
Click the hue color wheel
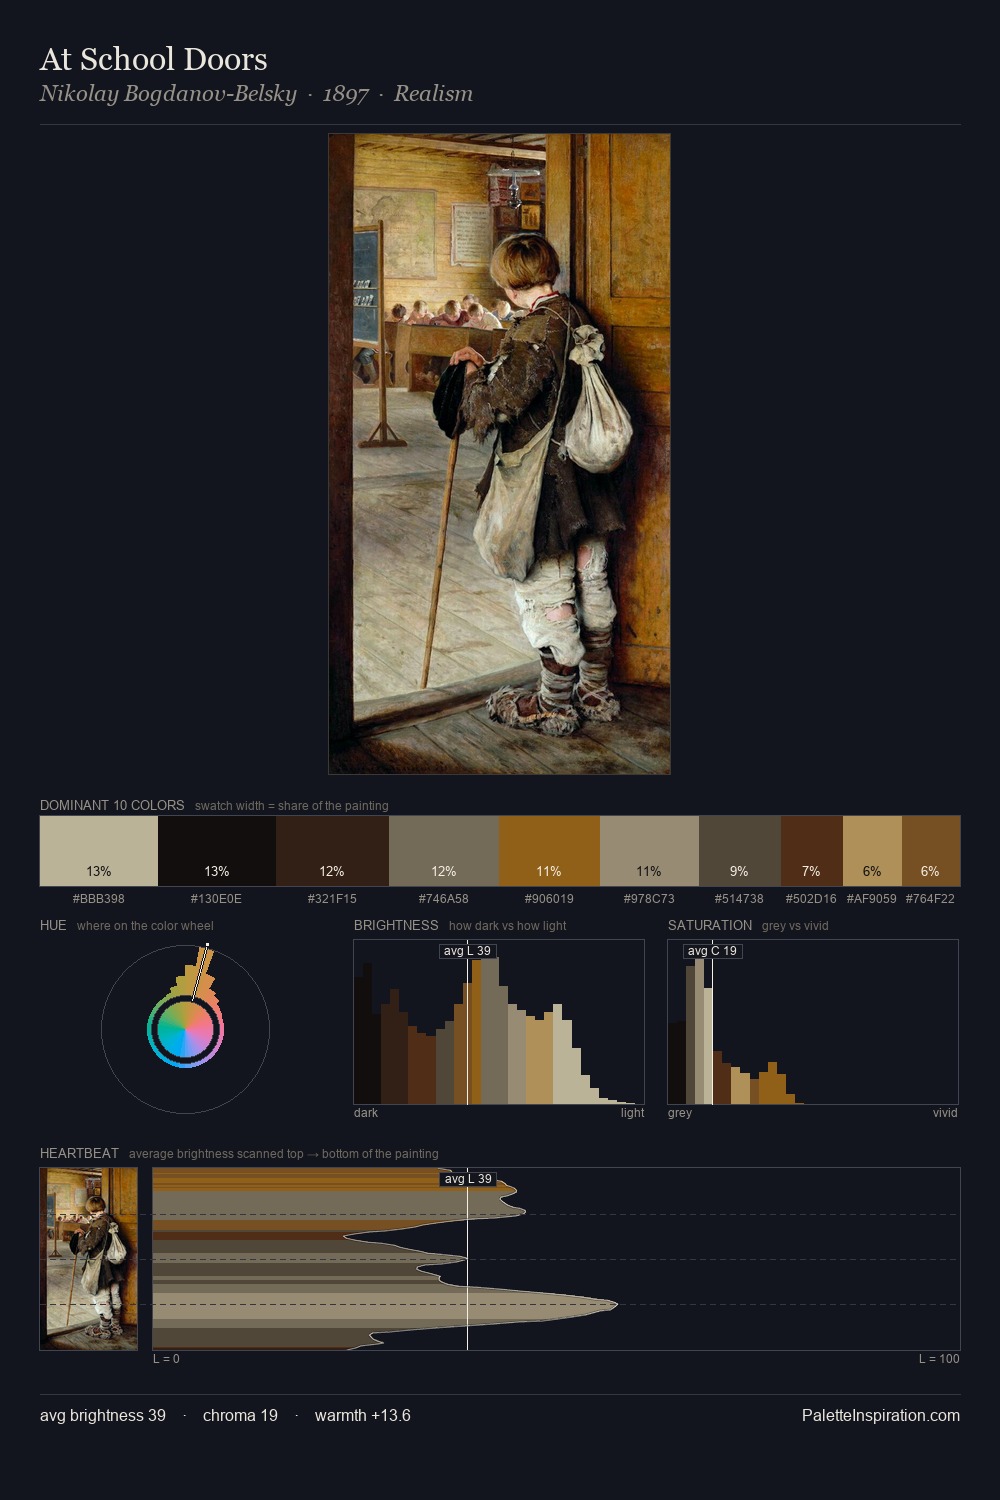point(185,1029)
